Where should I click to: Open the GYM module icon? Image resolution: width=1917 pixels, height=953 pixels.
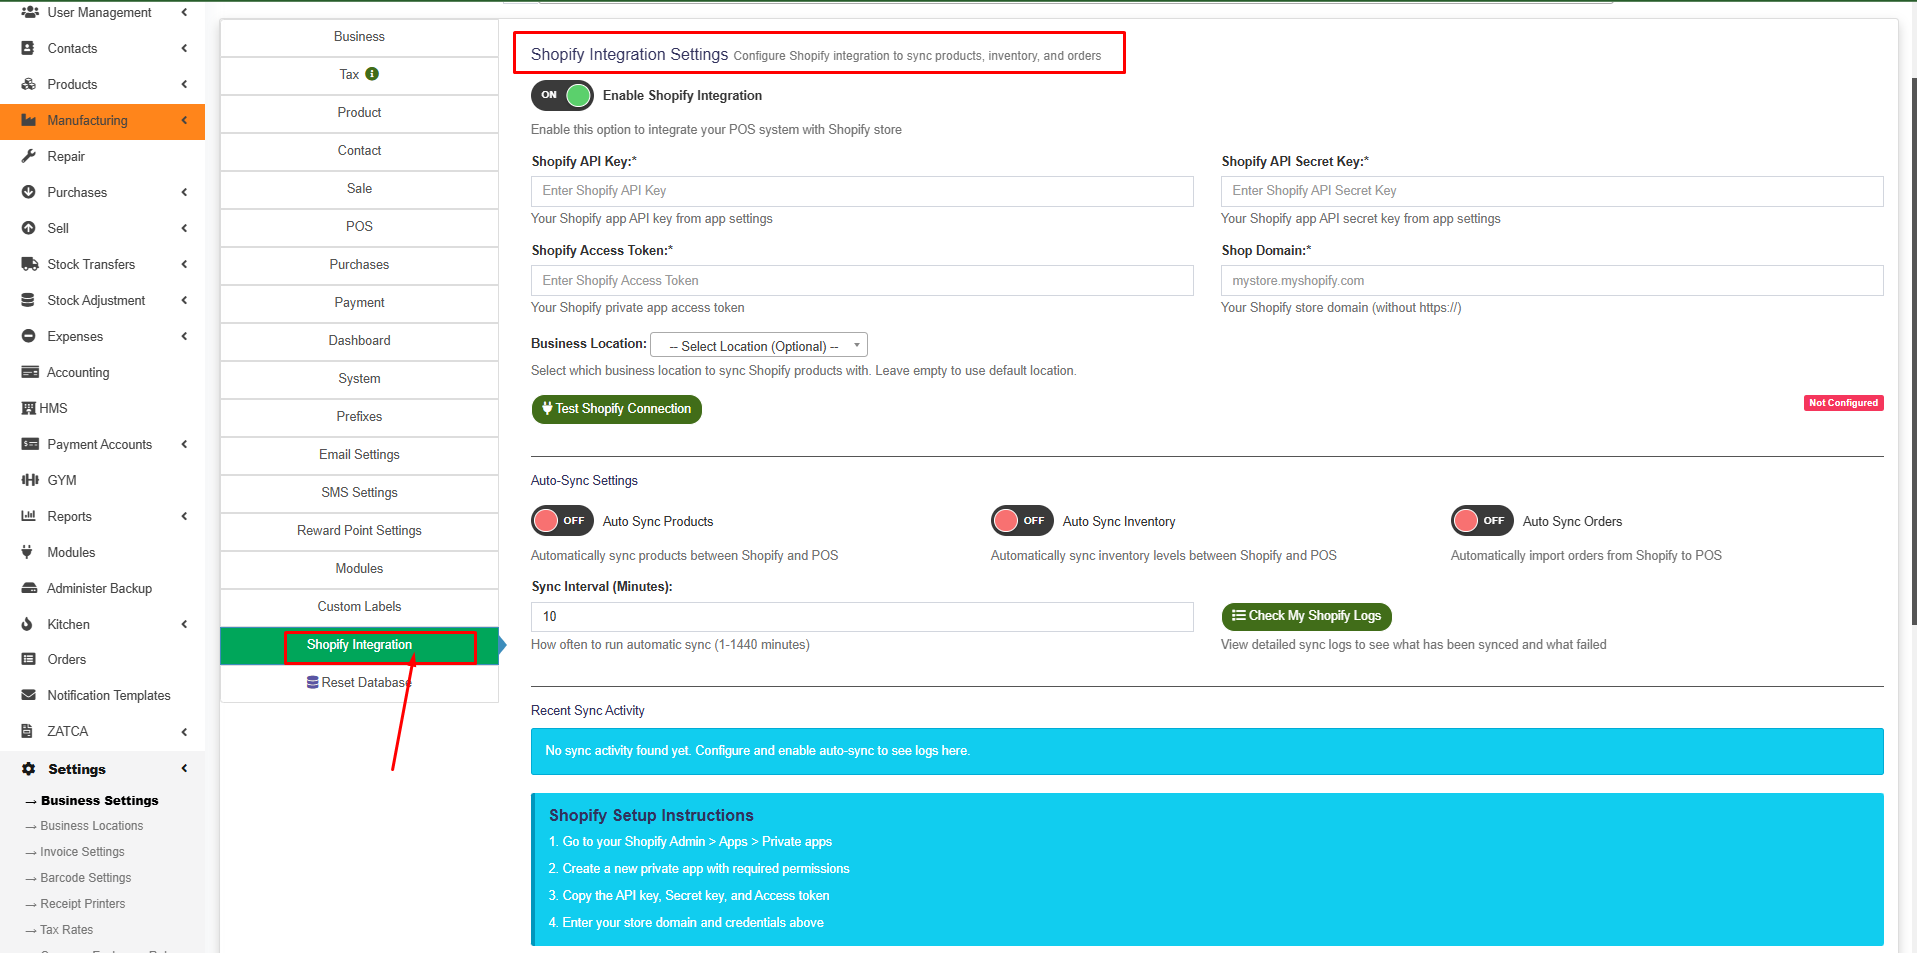coord(29,480)
